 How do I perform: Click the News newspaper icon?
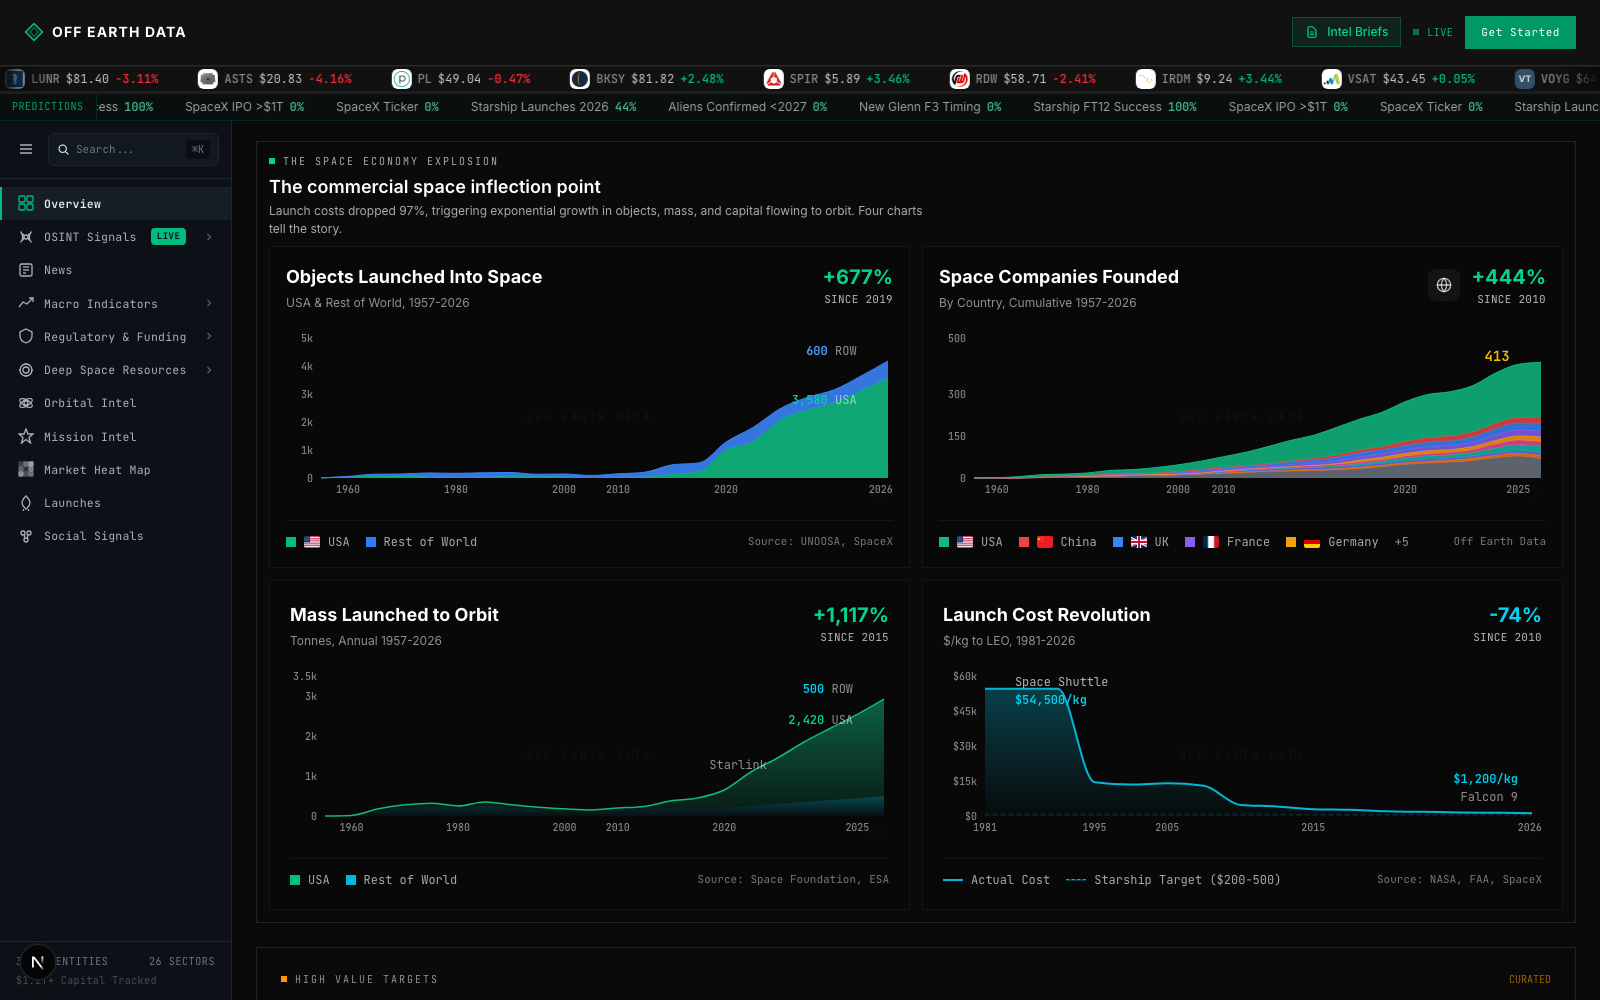click(x=26, y=270)
